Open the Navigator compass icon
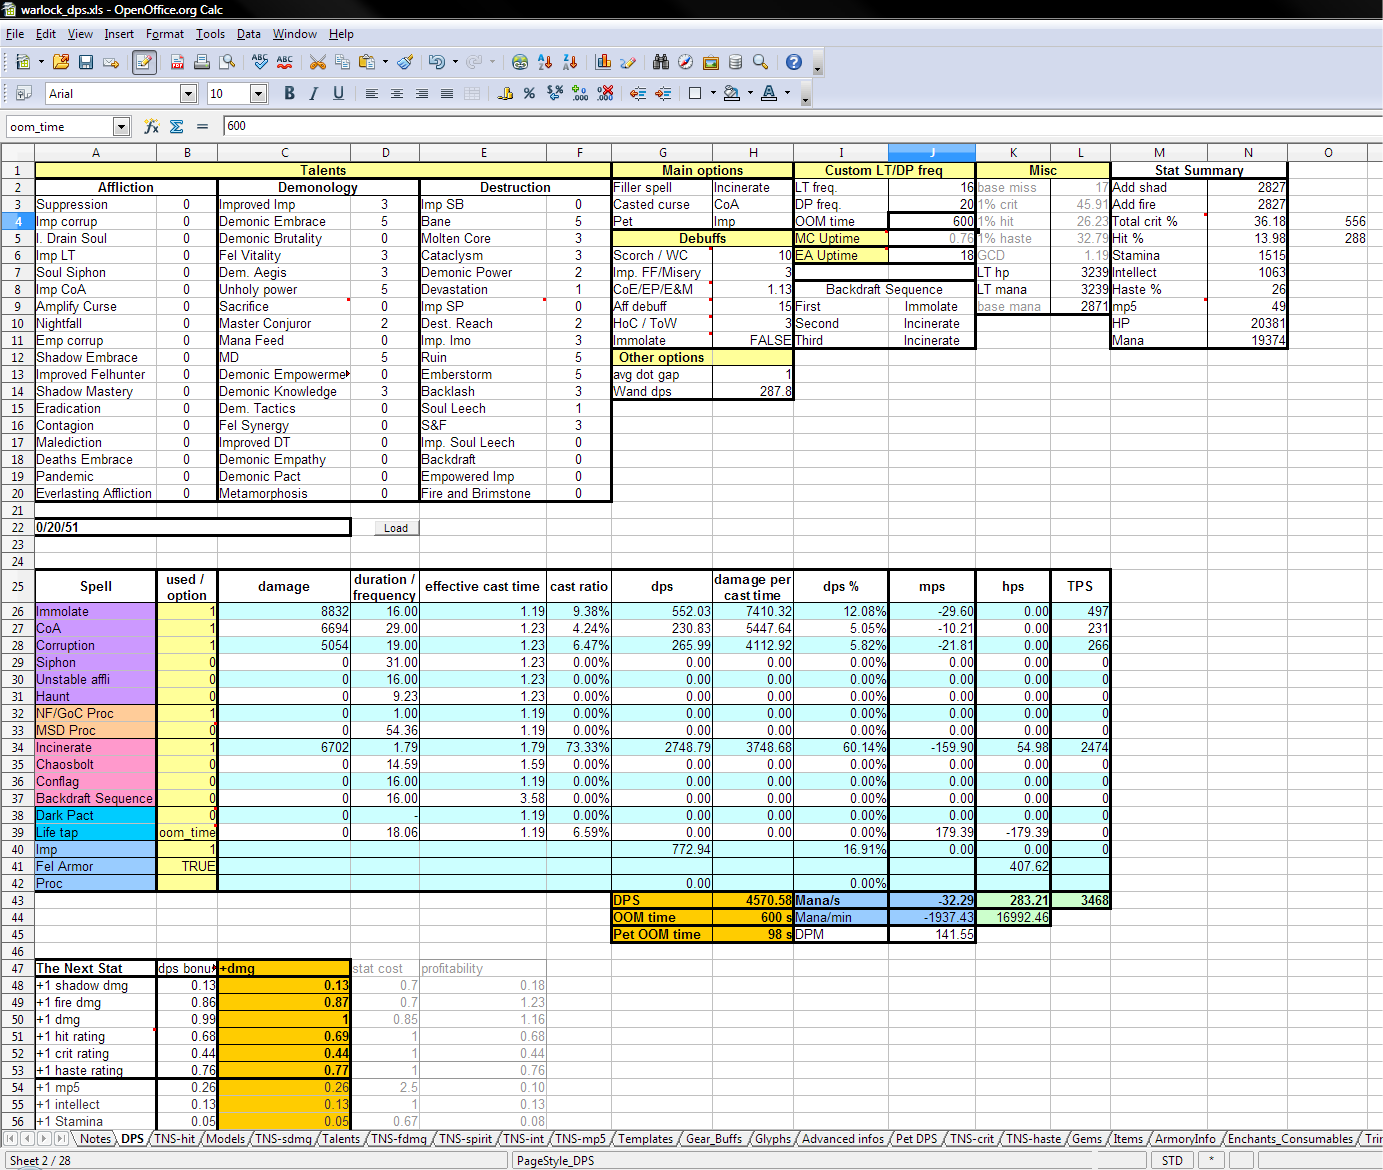 pyautogui.click(x=685, y=62)
